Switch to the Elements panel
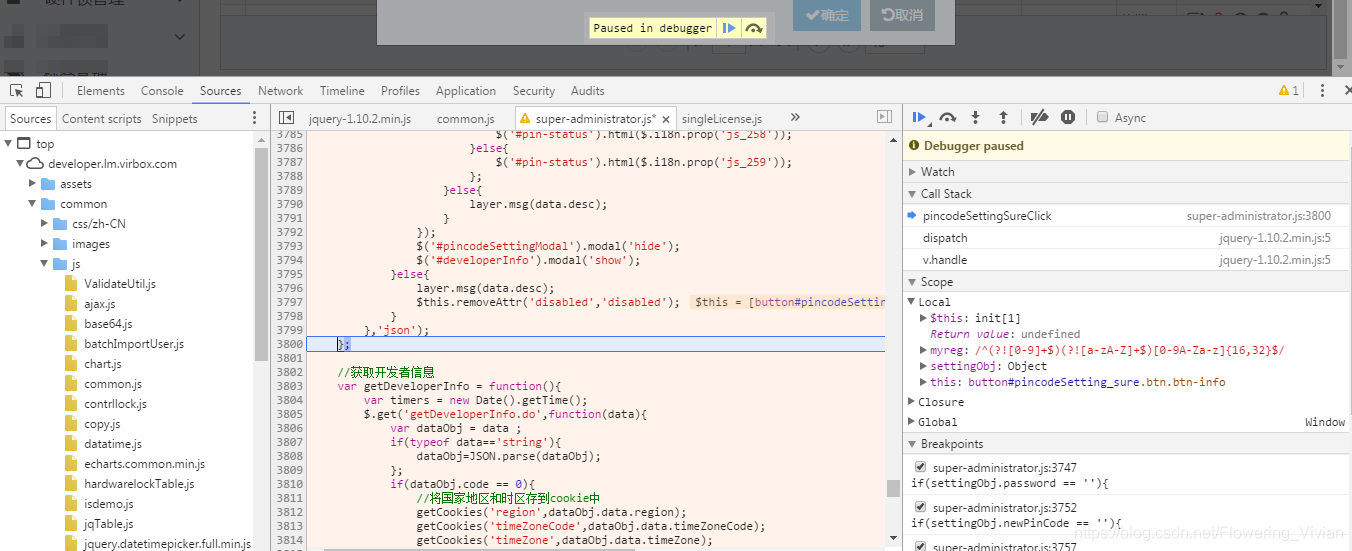Image resolution: width=1352 pixels, height=551 pixels. pos(101,91)
